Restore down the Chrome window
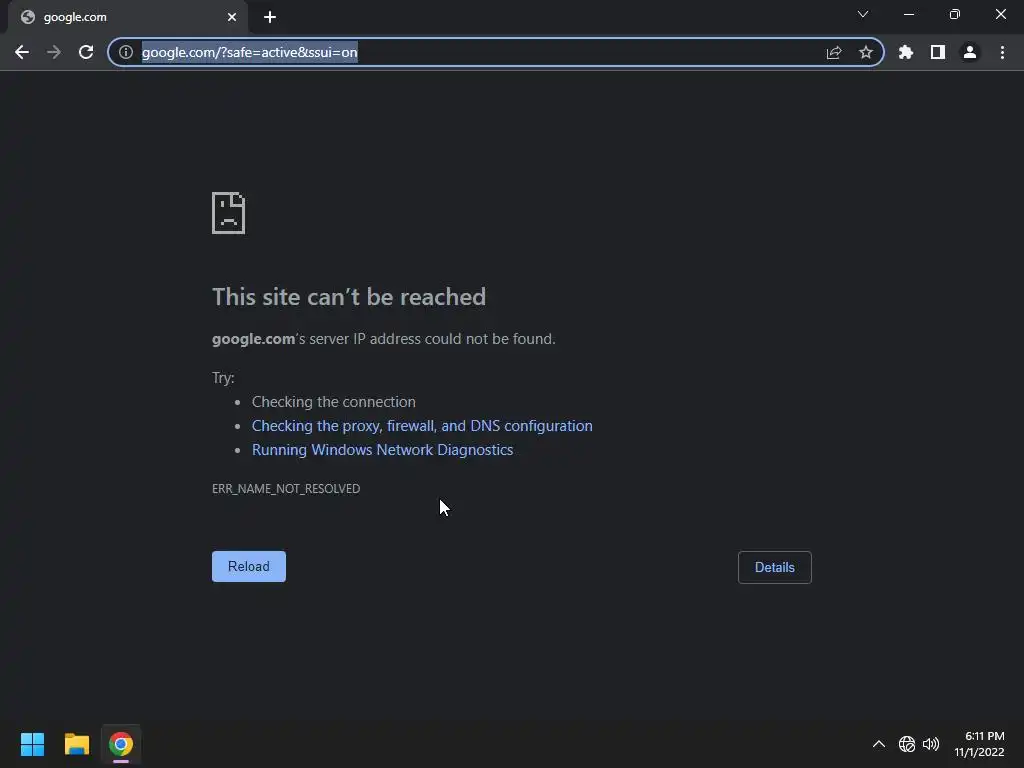The height and width of the screenshot is (768, 1024). (x=955, y=14)
